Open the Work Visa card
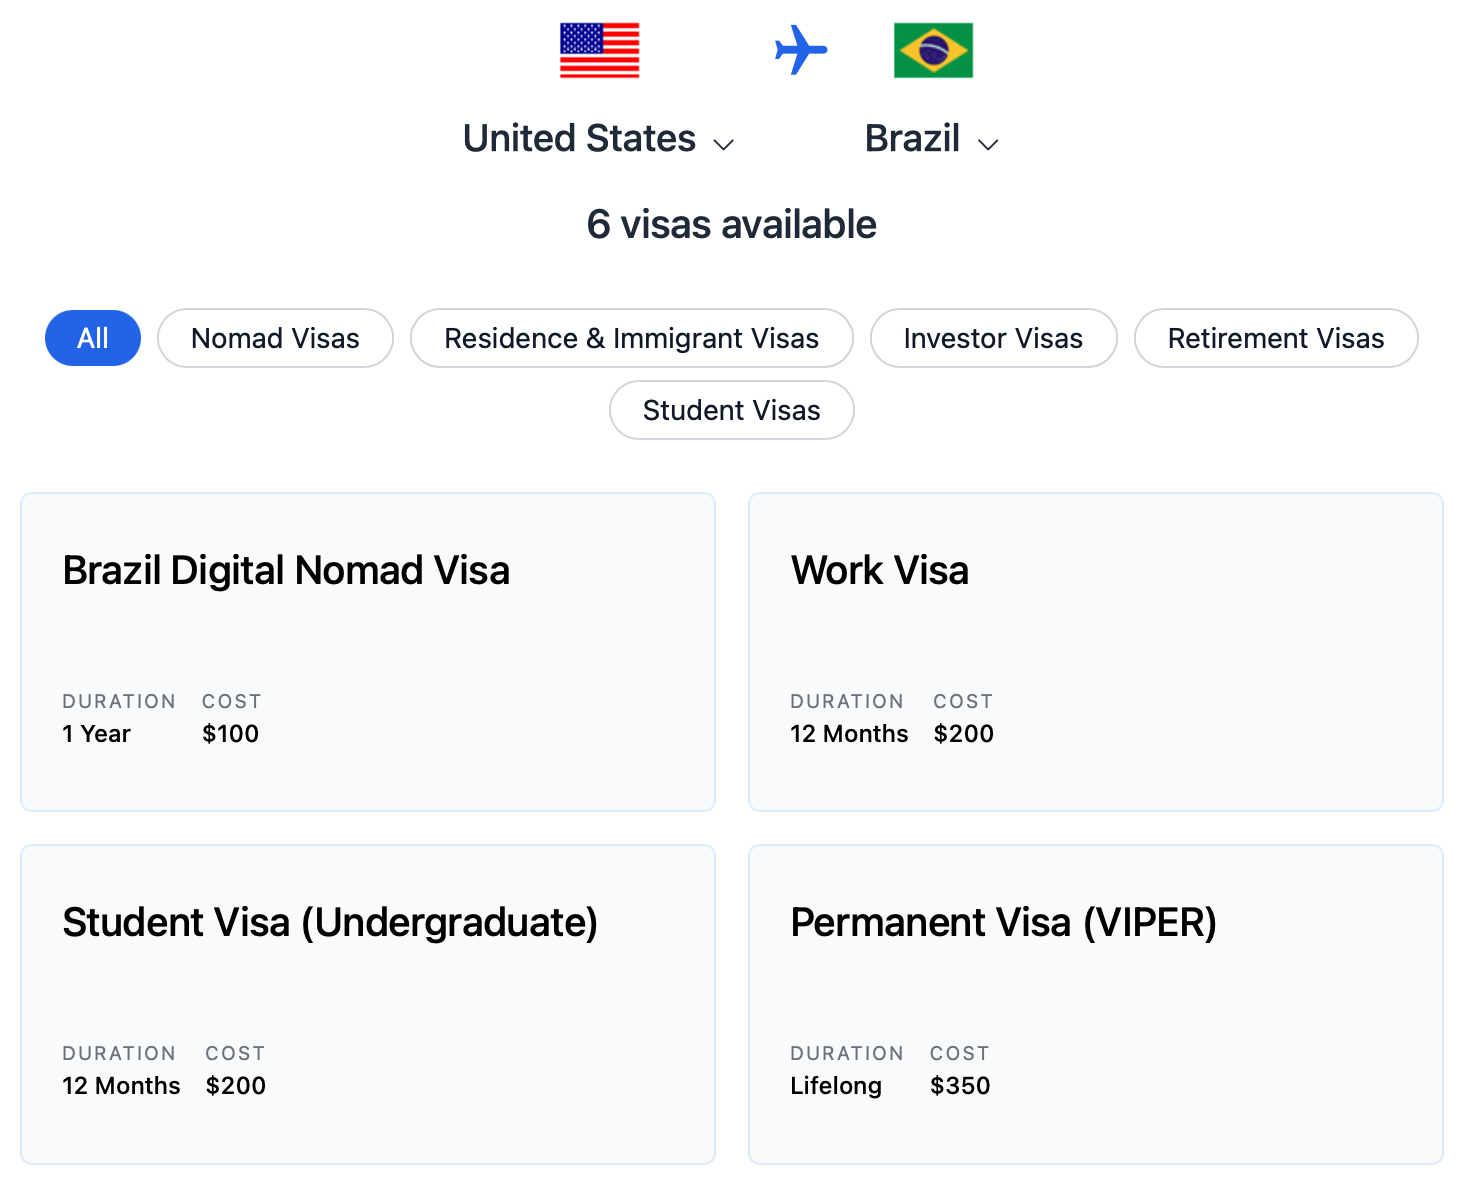 pyautogui.click(x=1096, y=652)
